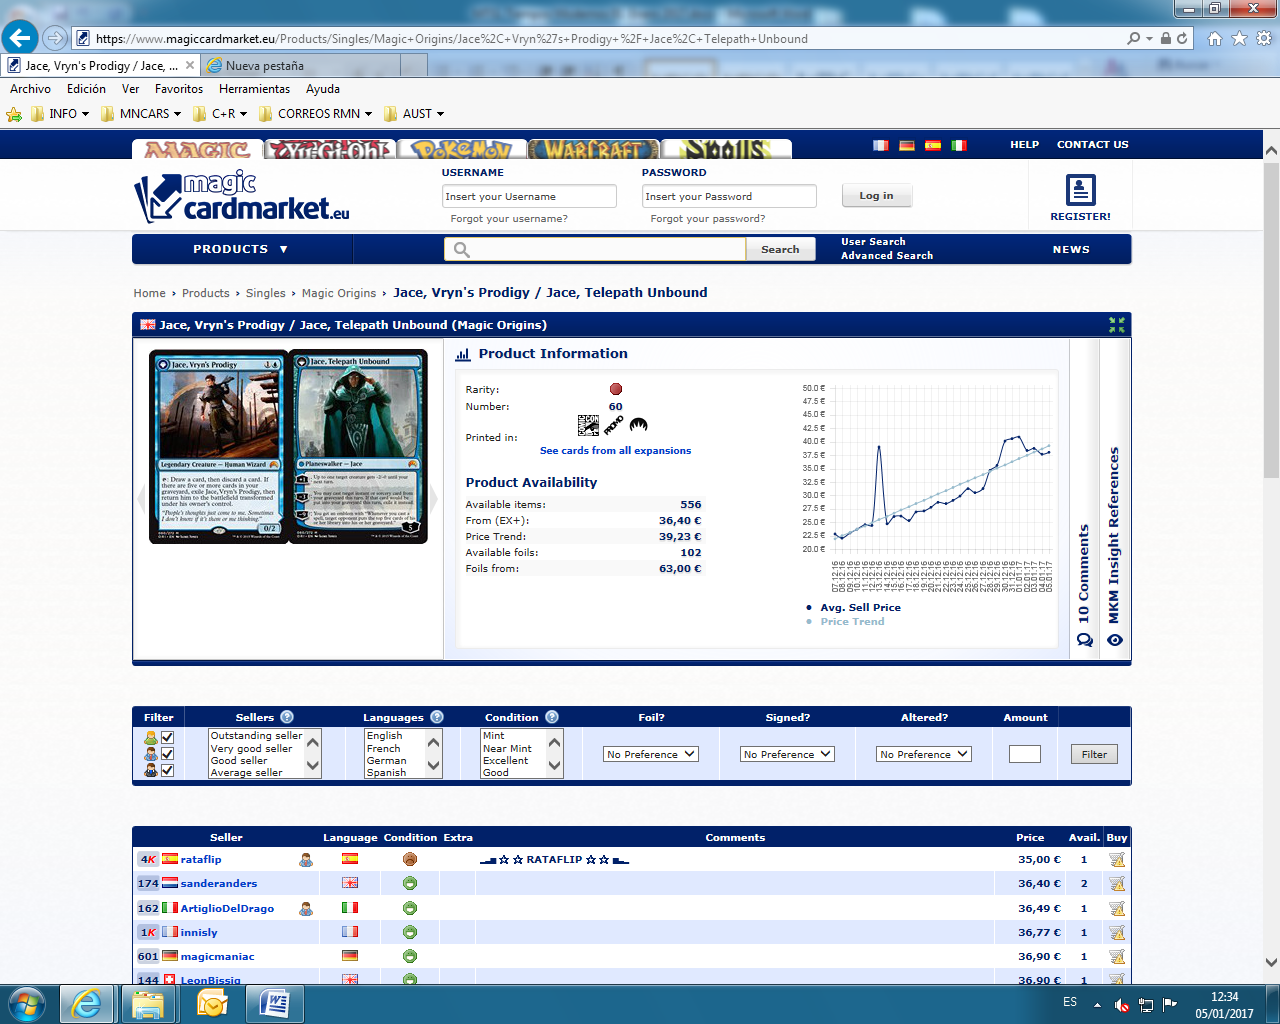This screenshot has height=1024, width=1280.
Task: Open Internet Explorer from the taskbar
Action: click(x=86, y=1003)
